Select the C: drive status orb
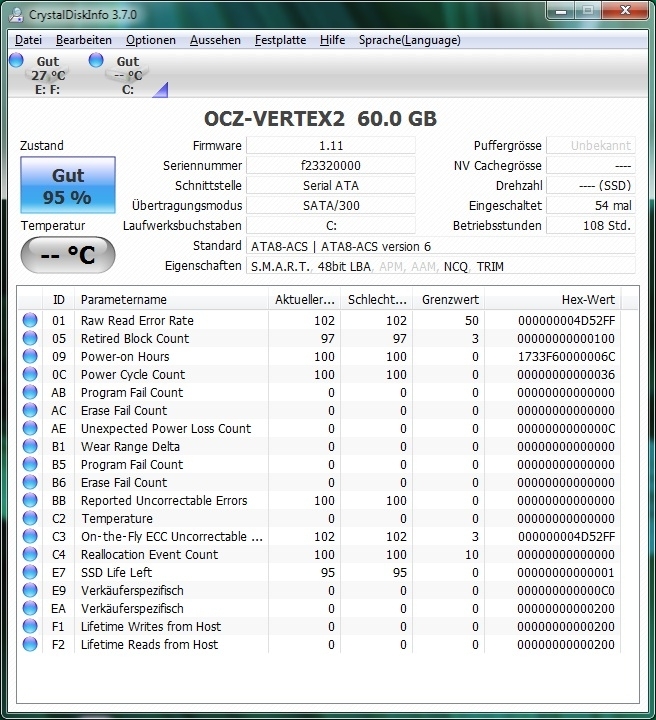Image resolution: width=656 pixels, height=720 pixels. (x=97, y=62)
